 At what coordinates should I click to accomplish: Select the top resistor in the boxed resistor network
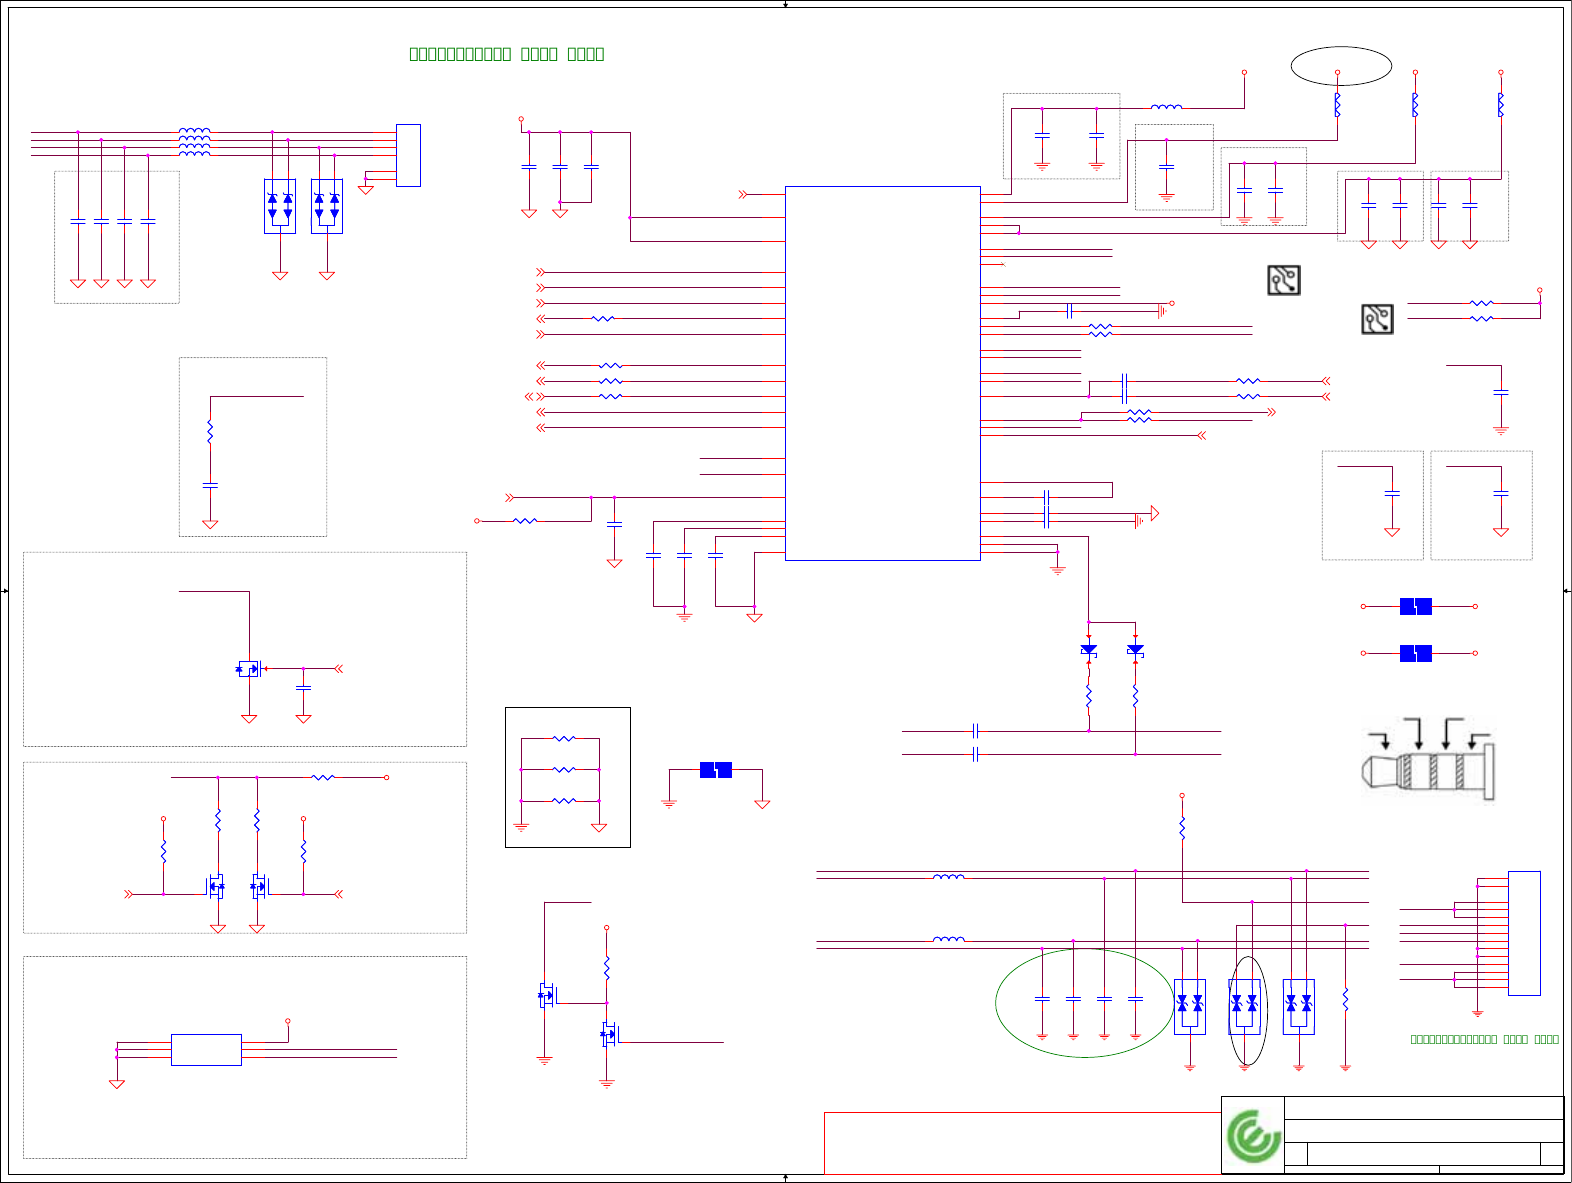564,738
